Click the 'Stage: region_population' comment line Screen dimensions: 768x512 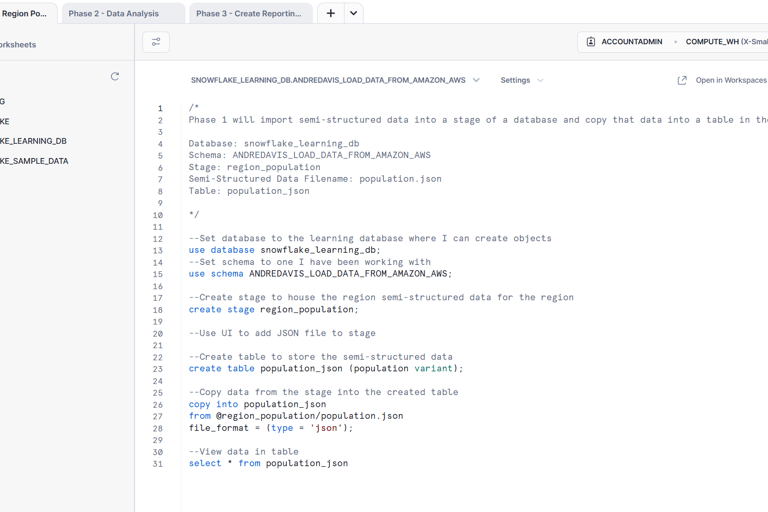point(254,167)
